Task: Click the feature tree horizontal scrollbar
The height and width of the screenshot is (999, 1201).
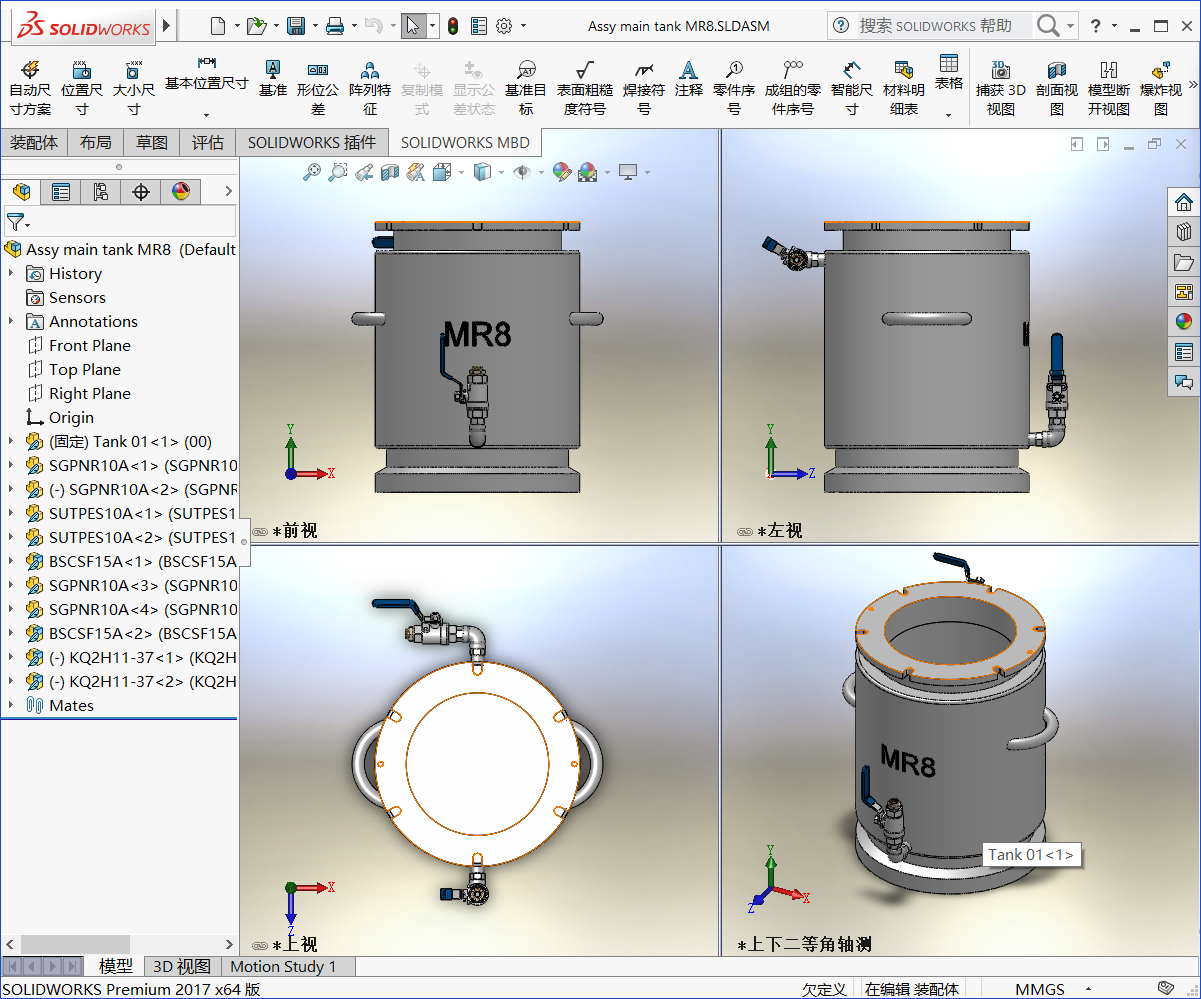Action: [x=76, y=944]
